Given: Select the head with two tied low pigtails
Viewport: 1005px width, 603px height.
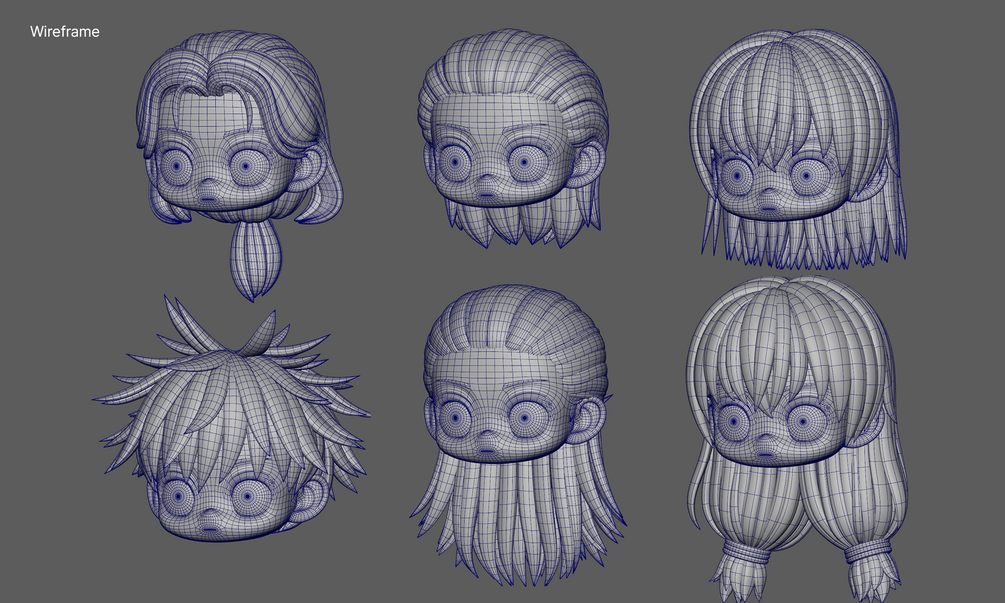Looking at the screenshot, I should (x=797, y=439).
